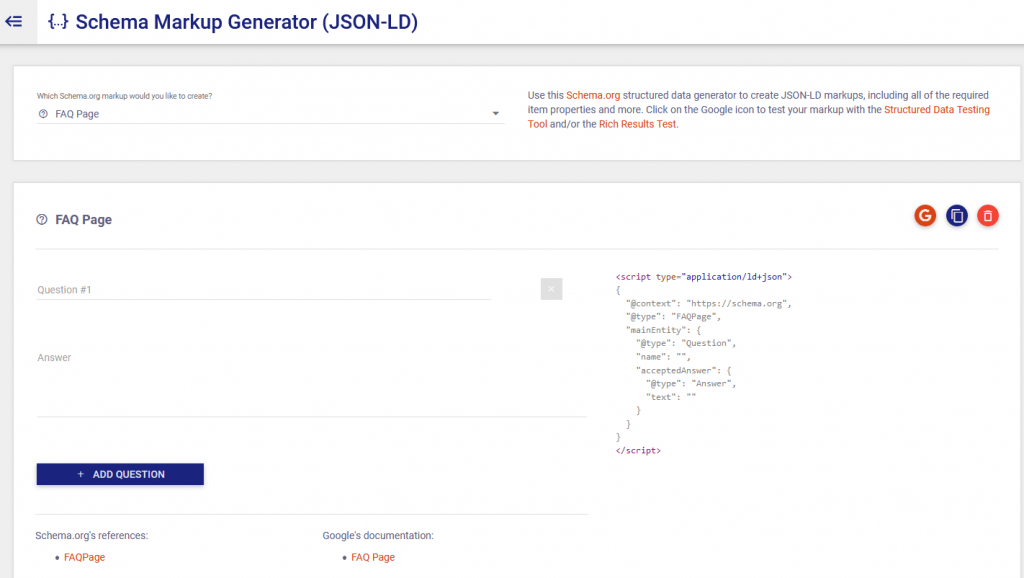1024x578 pixels.
Task: Test markup with Google icon
Action: [x=925, y=216]
